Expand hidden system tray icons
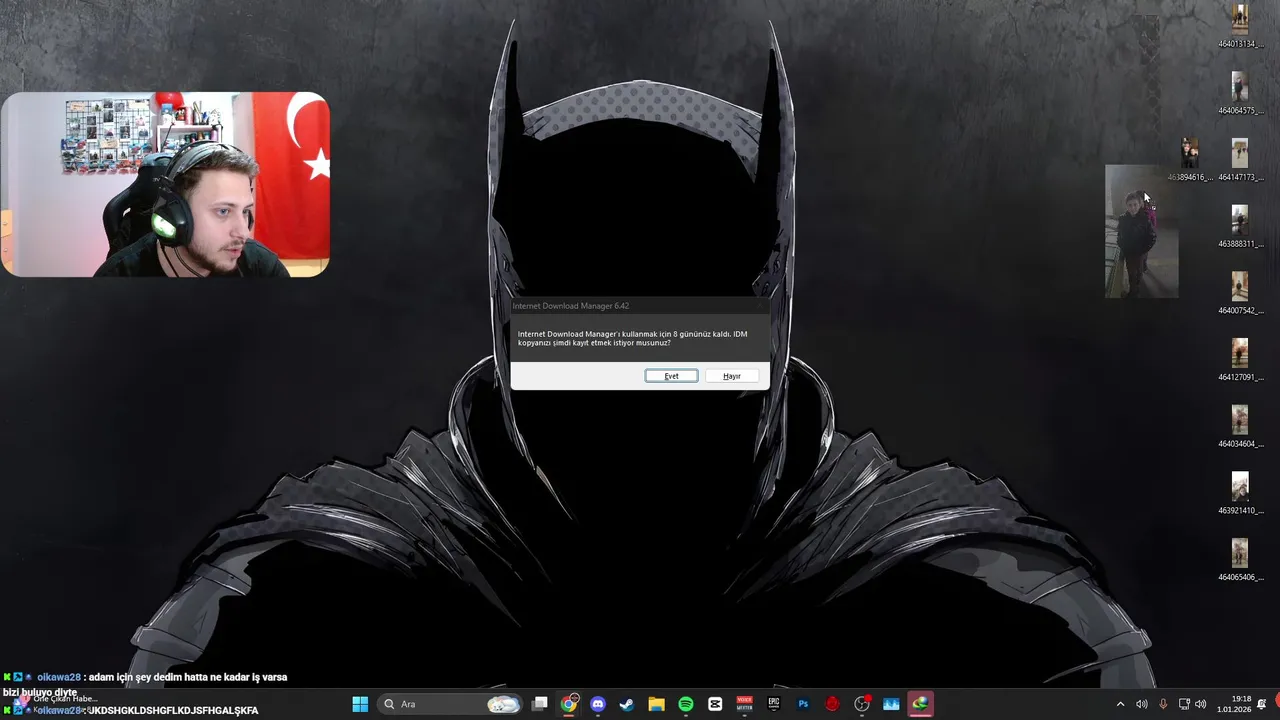The width and height of the screenshot is (1280, 720). point(1120,704)
